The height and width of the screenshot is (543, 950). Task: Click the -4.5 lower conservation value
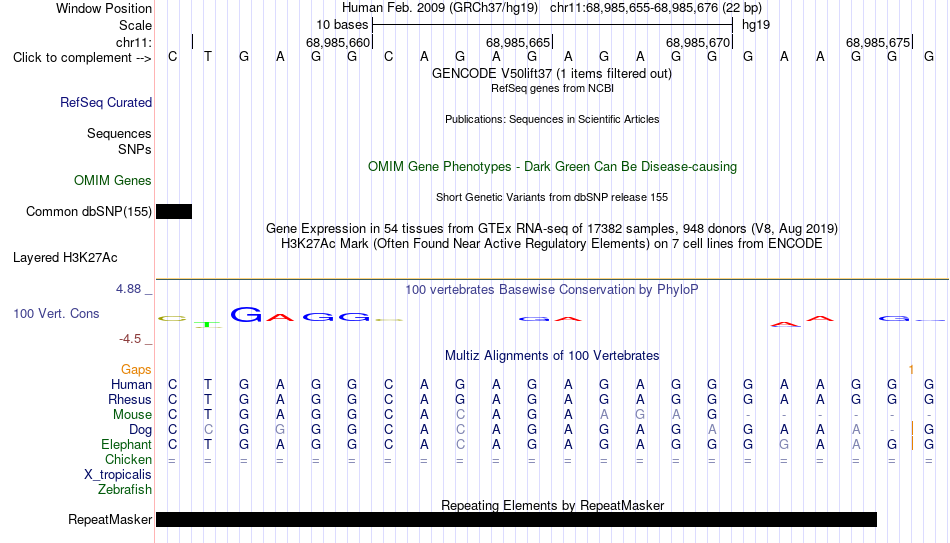pyautogui.click(x=130, y=339)
